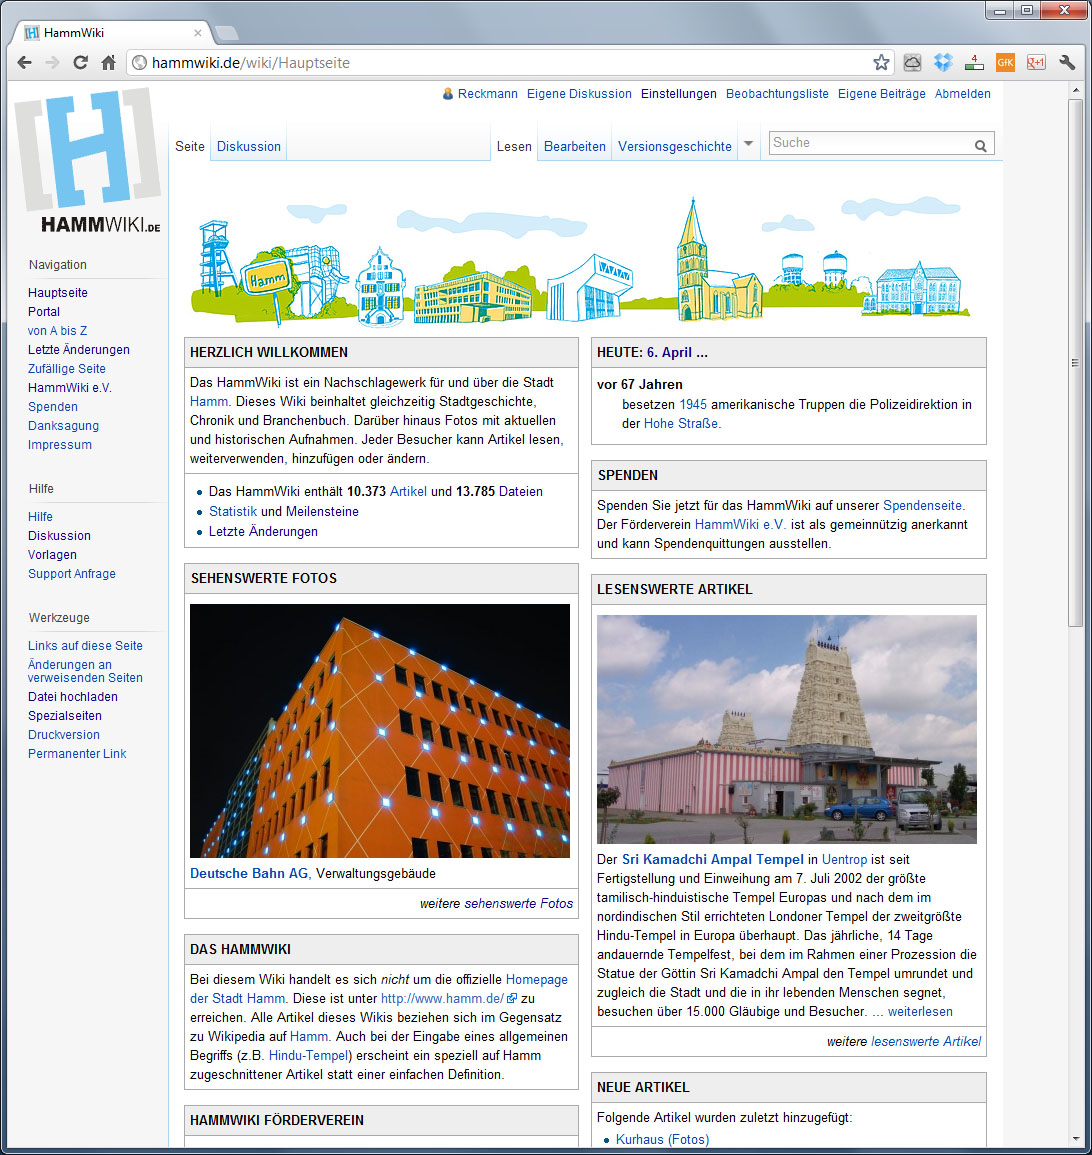Click the vertical page scrollbar thumb
Screen dimensions: 1092x1155
pyautogui.click(x=1075, y=362)
